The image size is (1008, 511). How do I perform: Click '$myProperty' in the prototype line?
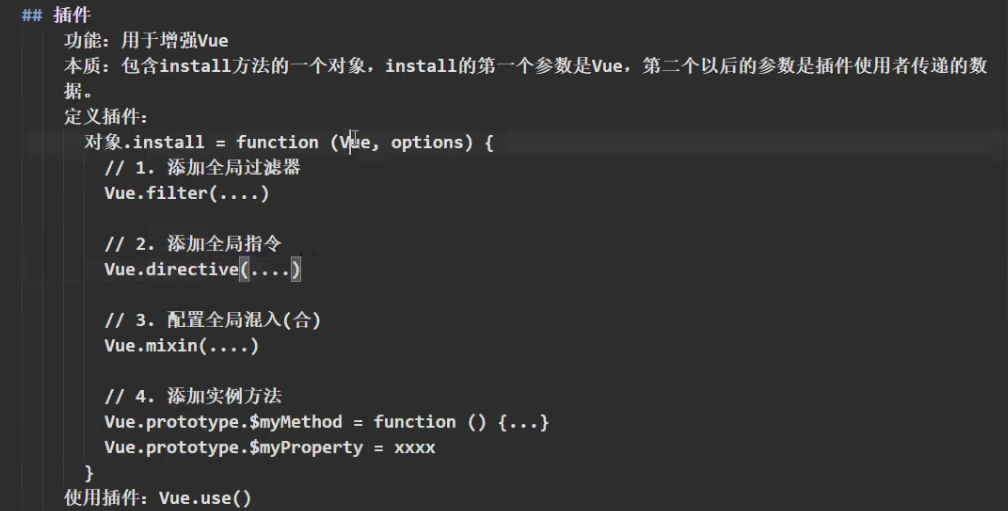pyautogui.click(x=306, y=447)
